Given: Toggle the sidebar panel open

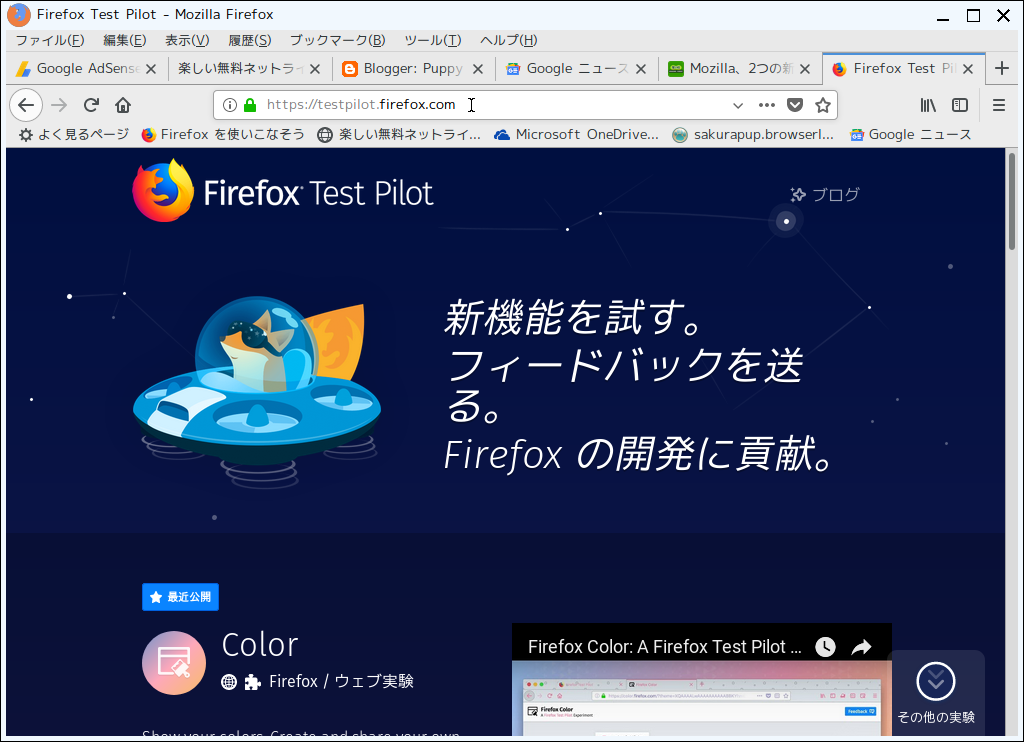Looking at the screenshot, I should [960, 104].
